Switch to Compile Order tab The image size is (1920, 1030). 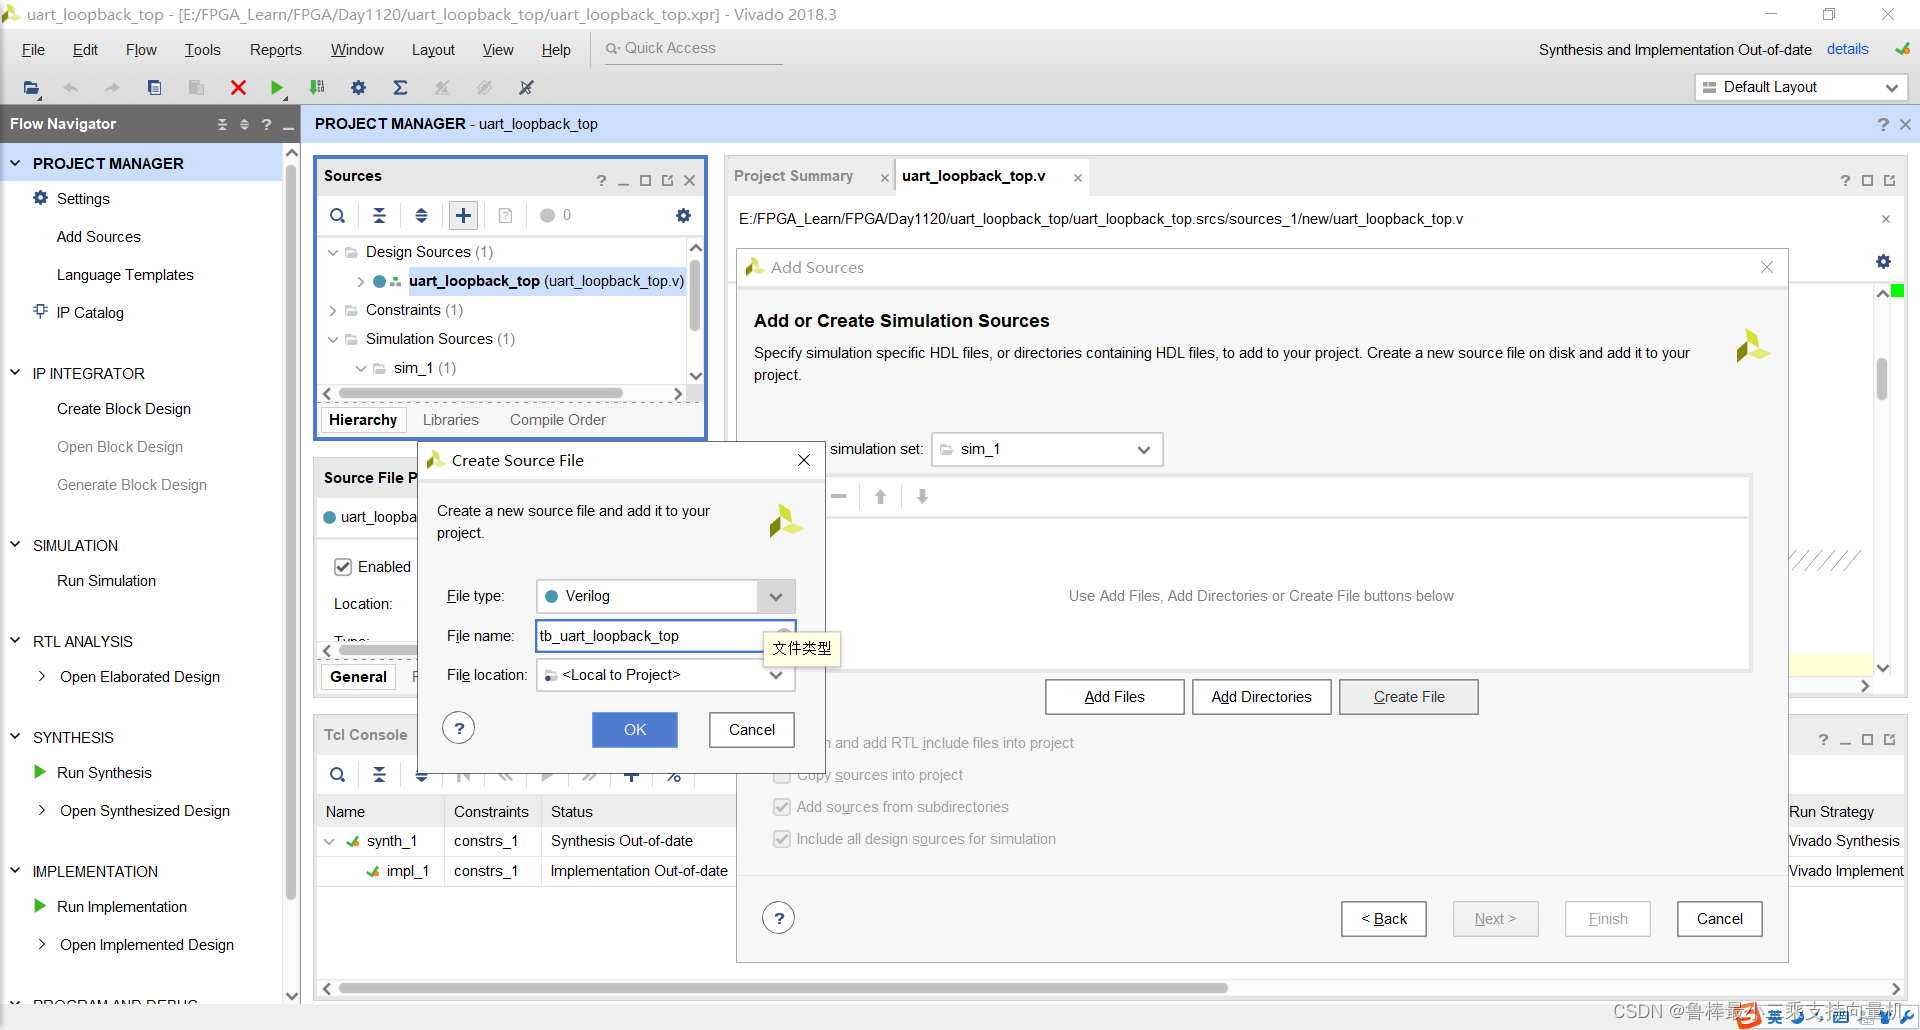558,420
